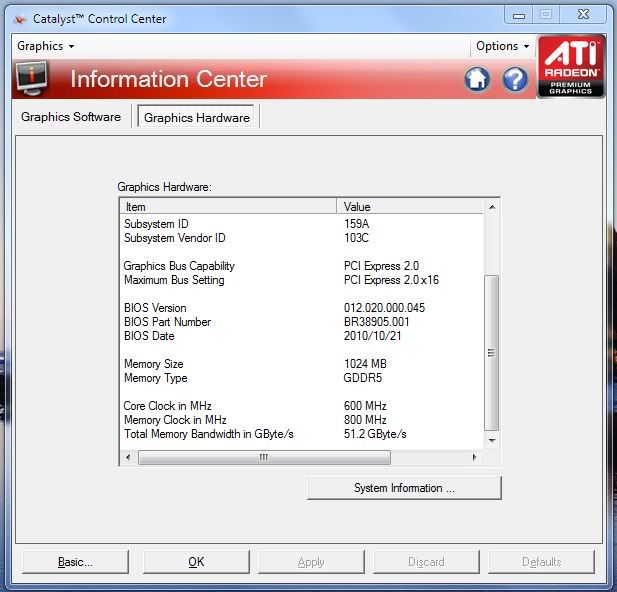Click the list scroll up arrow
Image resolution: width=617 pixels, height=592 pixels.
tap(492, 207)
